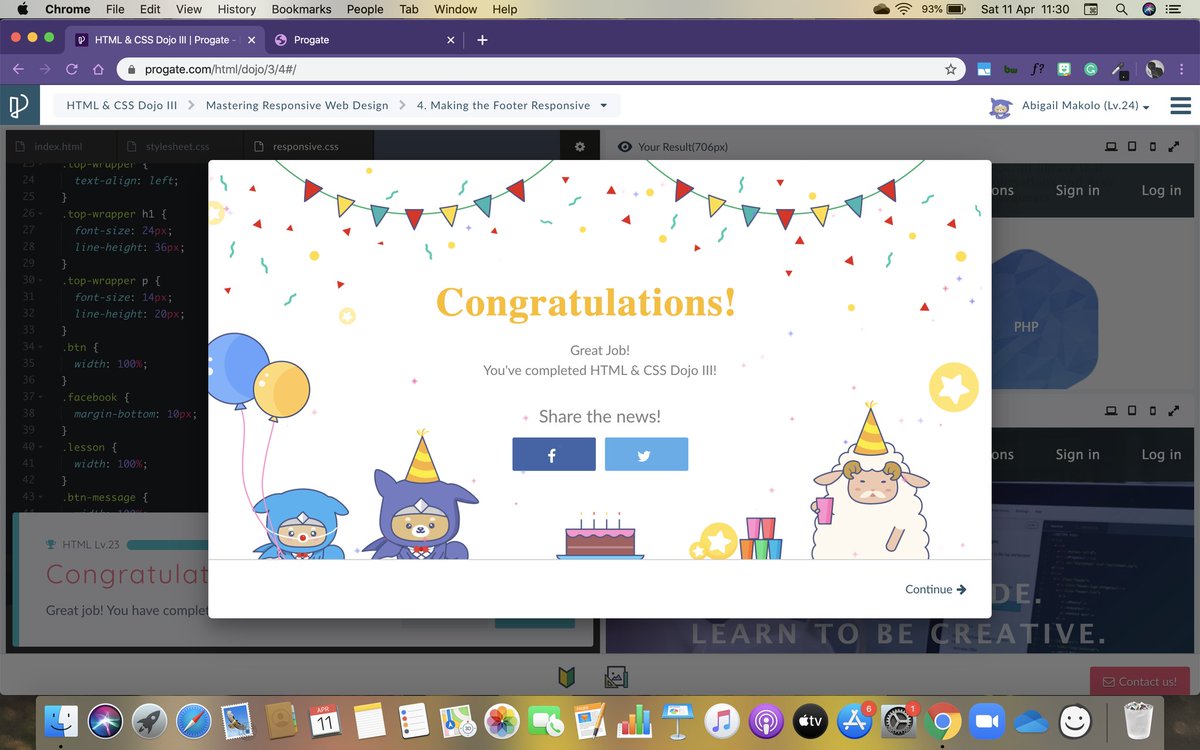Viewport: 1200px width, 750px height.
Task: Switch to the responsive.css tab
Action: click(x=305, y=145)
